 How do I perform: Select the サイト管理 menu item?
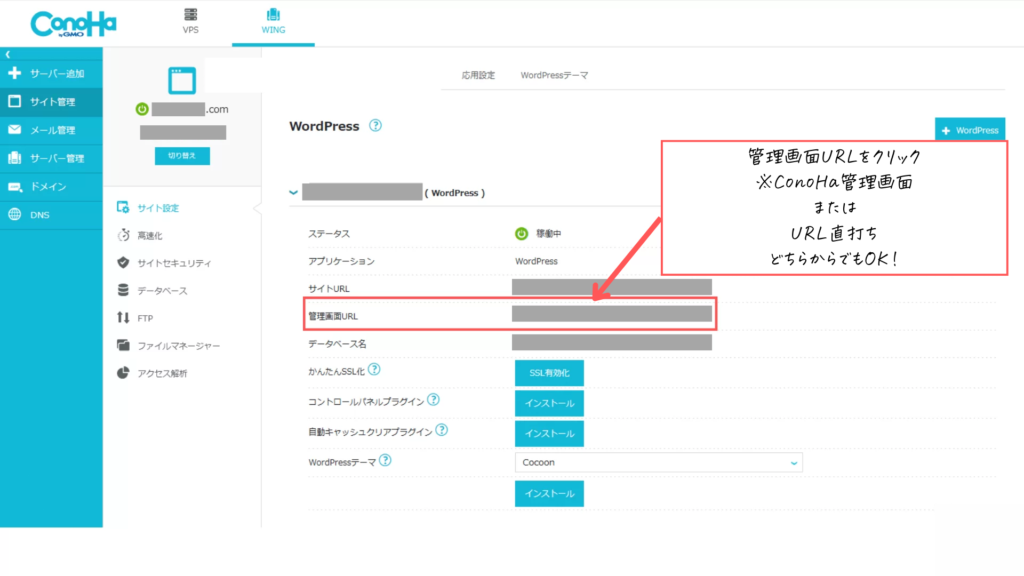[51, 102]
